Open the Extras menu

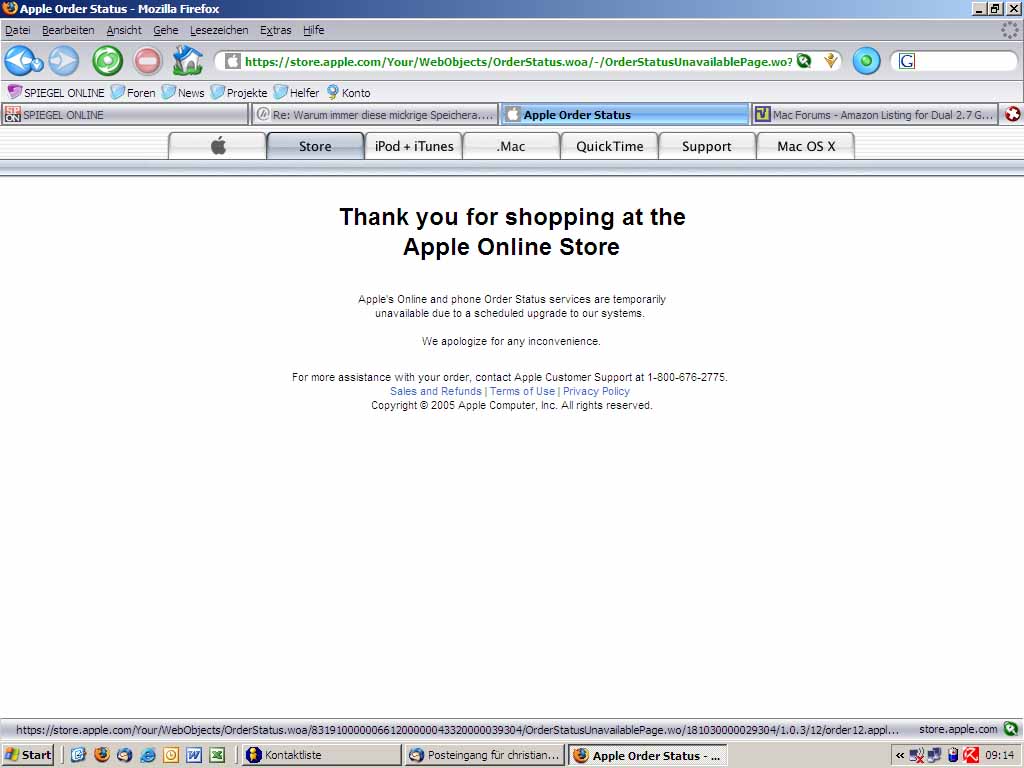(276, 30)
